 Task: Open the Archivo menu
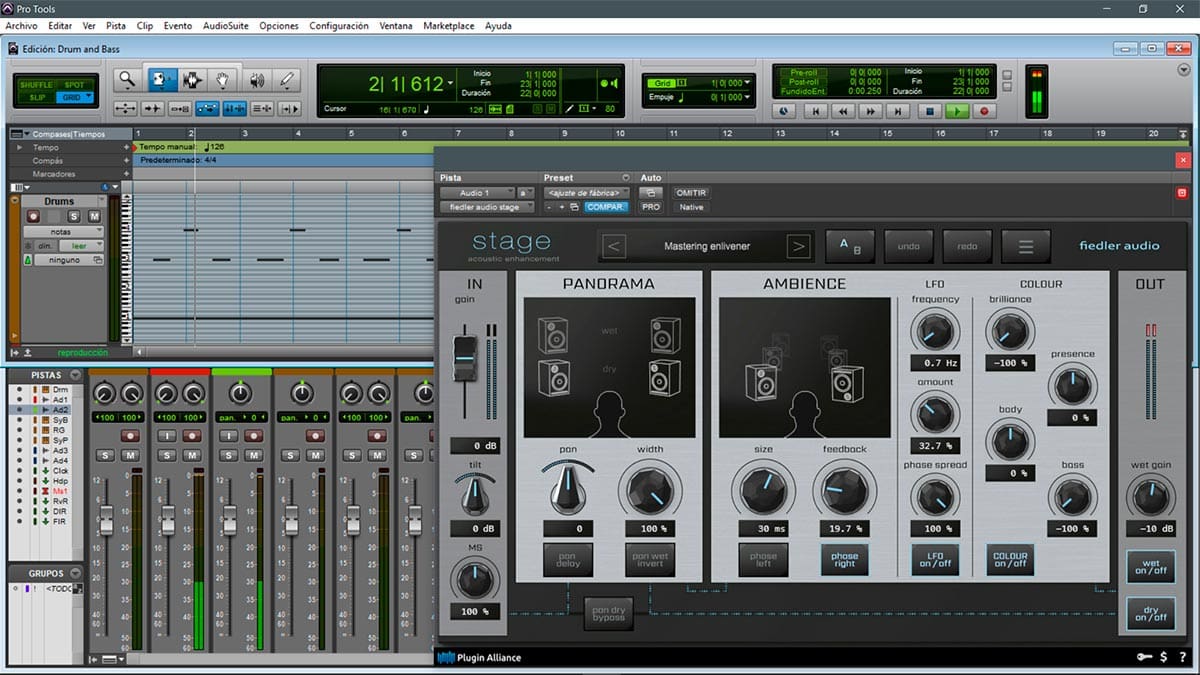point(21,26)
